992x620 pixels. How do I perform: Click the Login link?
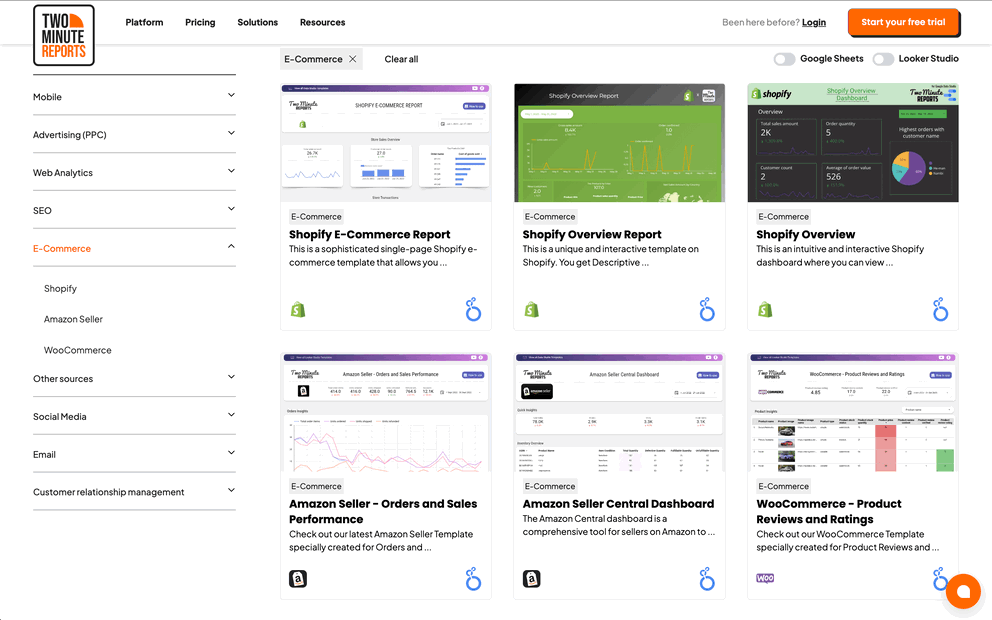pos(813,21)
